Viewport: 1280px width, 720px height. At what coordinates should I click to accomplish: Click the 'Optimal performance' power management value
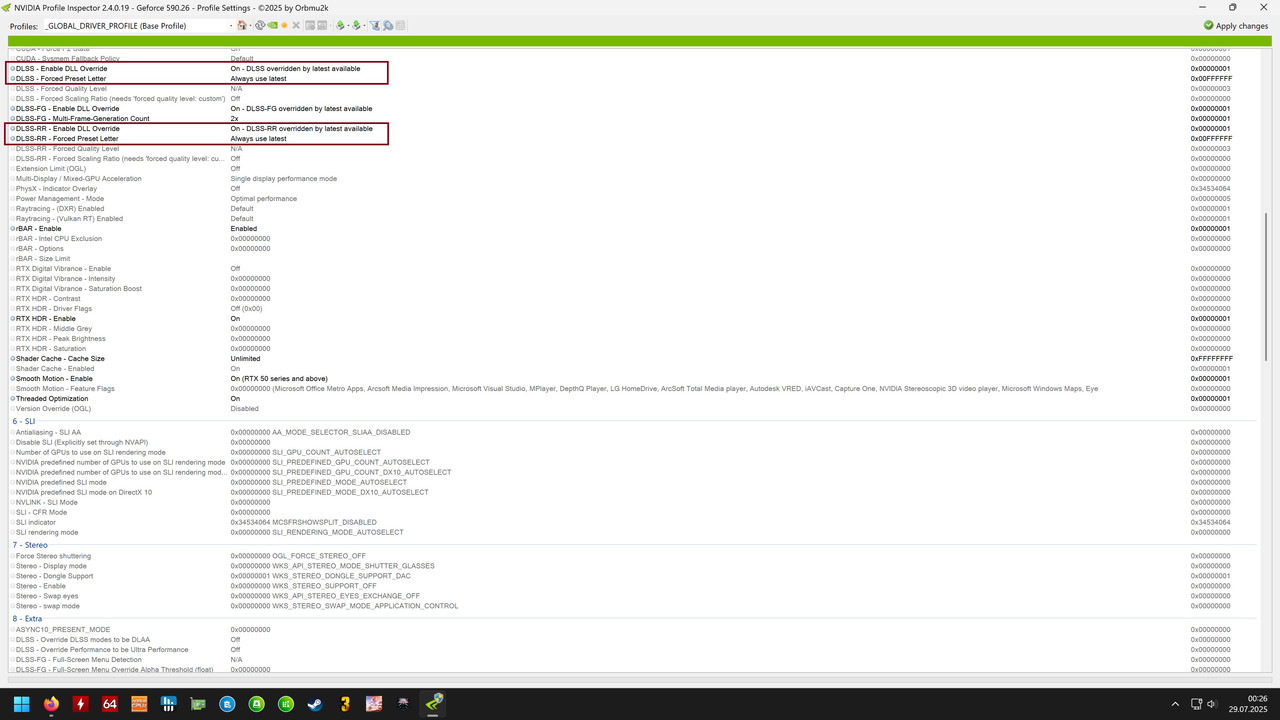(263, 199)
